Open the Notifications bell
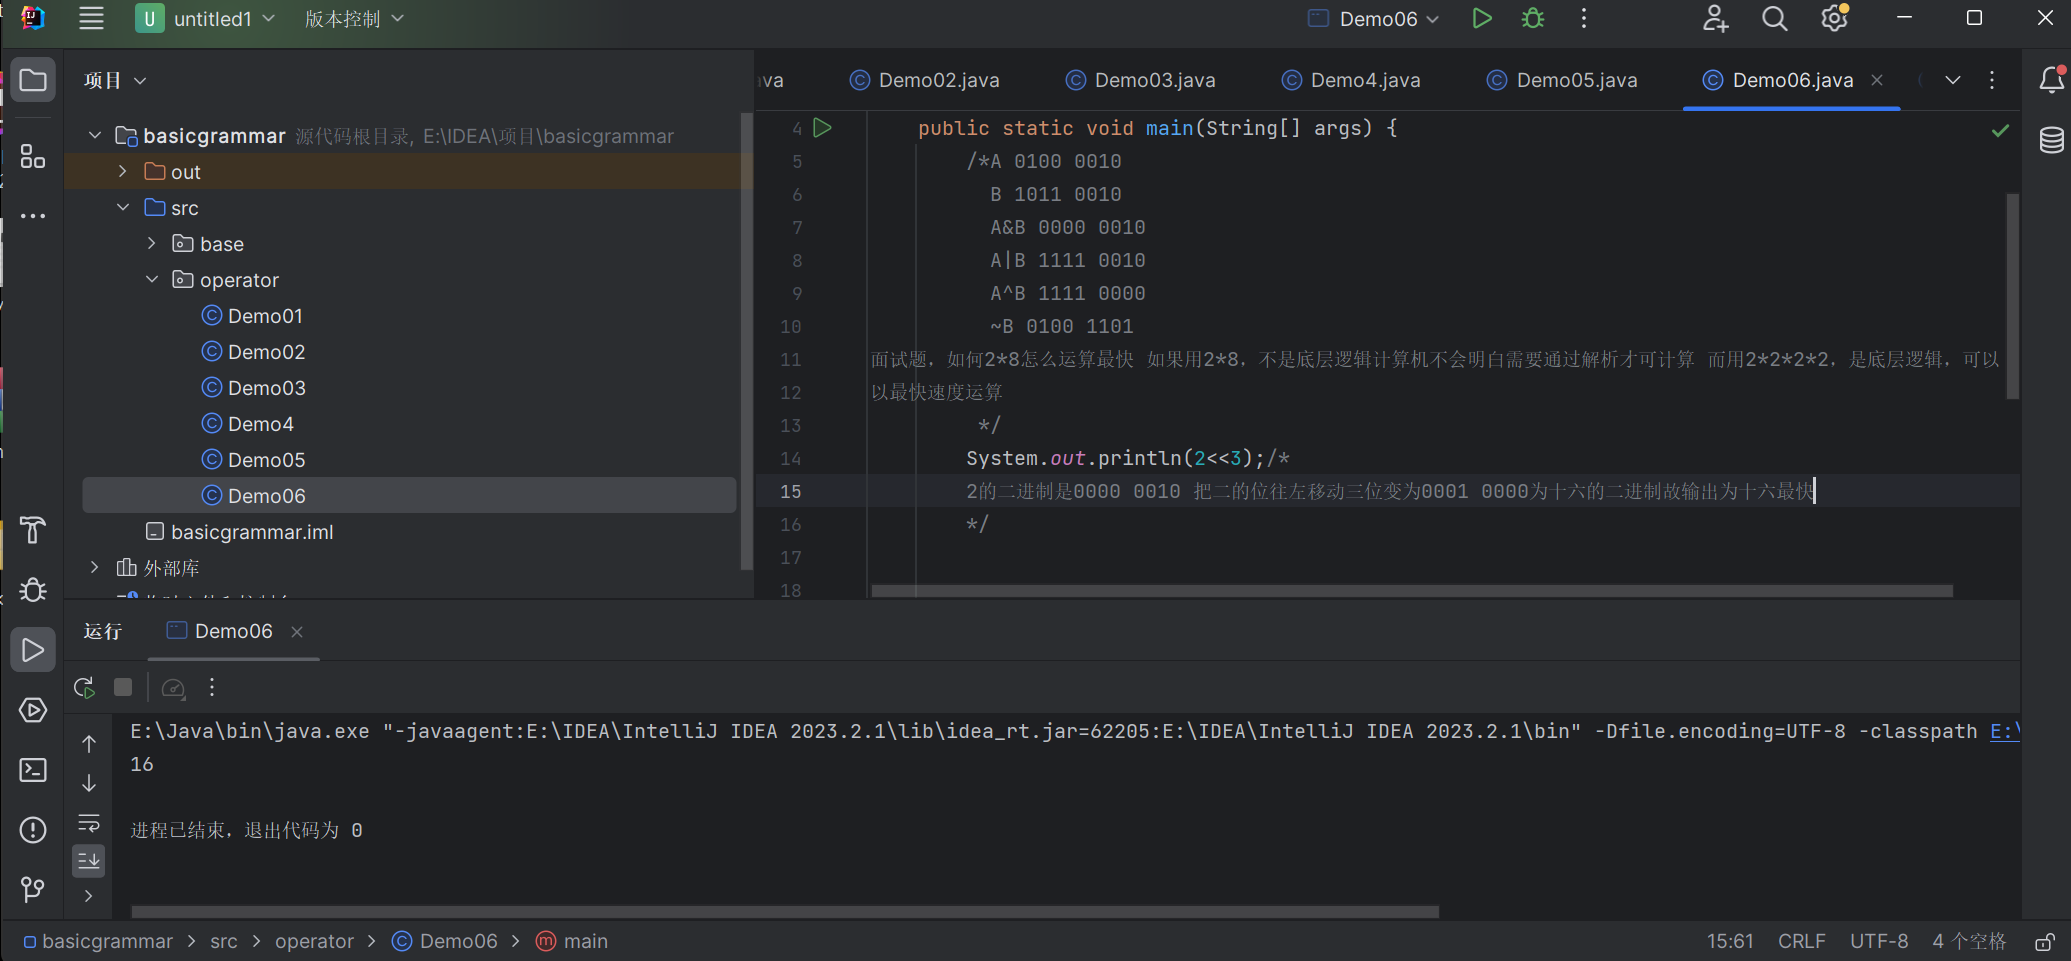 point(2051,80)
